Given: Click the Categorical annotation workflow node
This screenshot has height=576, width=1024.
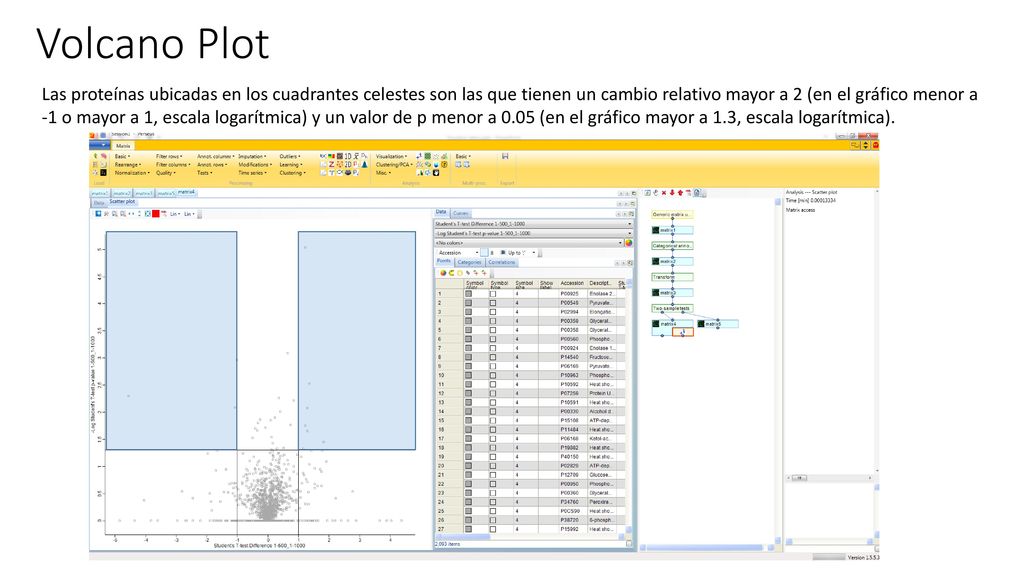Looking at the screenshot, I should point(672,246).
